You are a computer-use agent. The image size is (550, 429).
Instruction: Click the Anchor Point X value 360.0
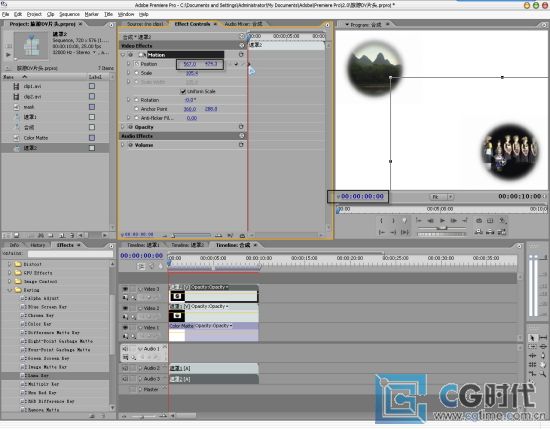[190, 109]
